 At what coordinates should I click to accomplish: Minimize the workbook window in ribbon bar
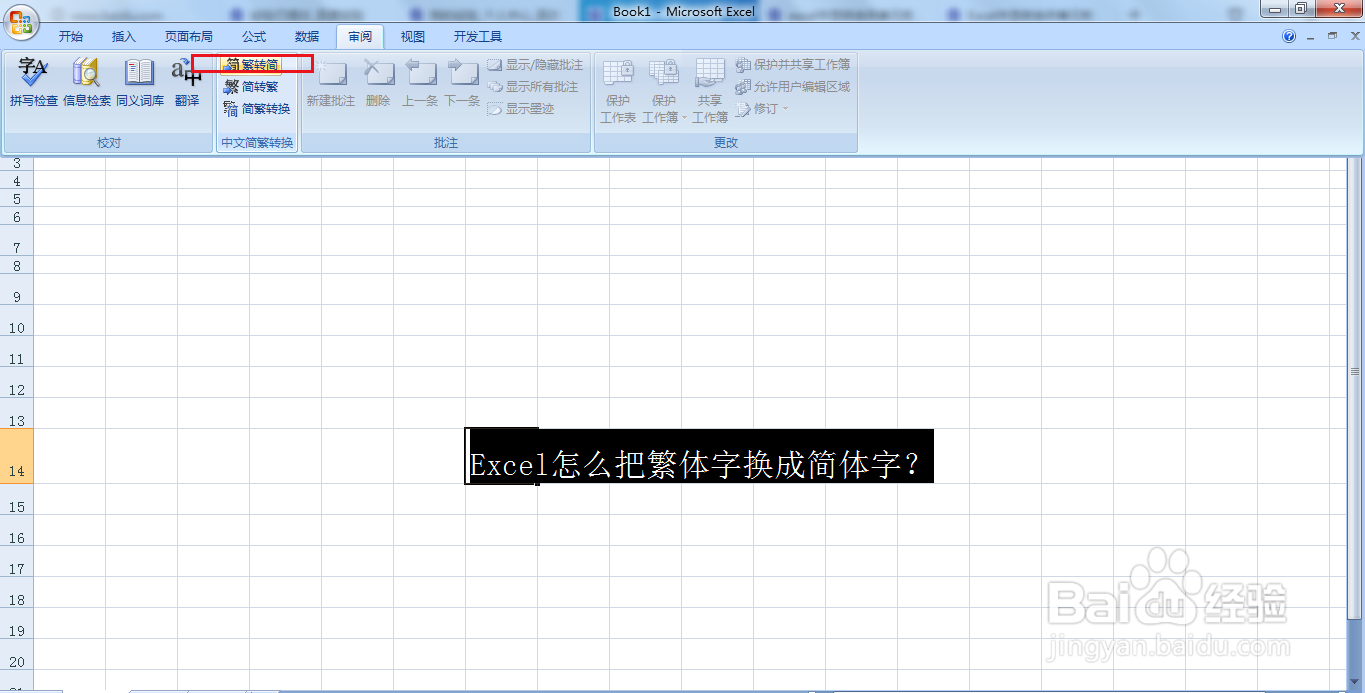(1312, 36)
